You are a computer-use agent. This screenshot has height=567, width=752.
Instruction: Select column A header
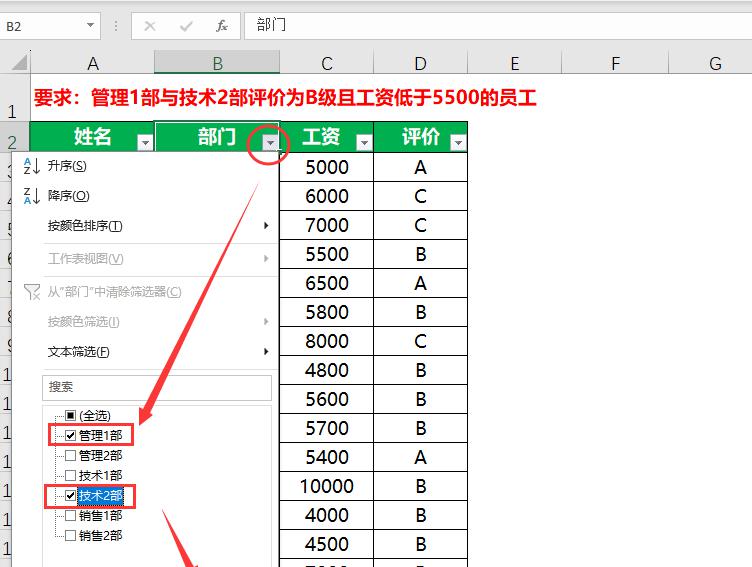tap(93, 63)
